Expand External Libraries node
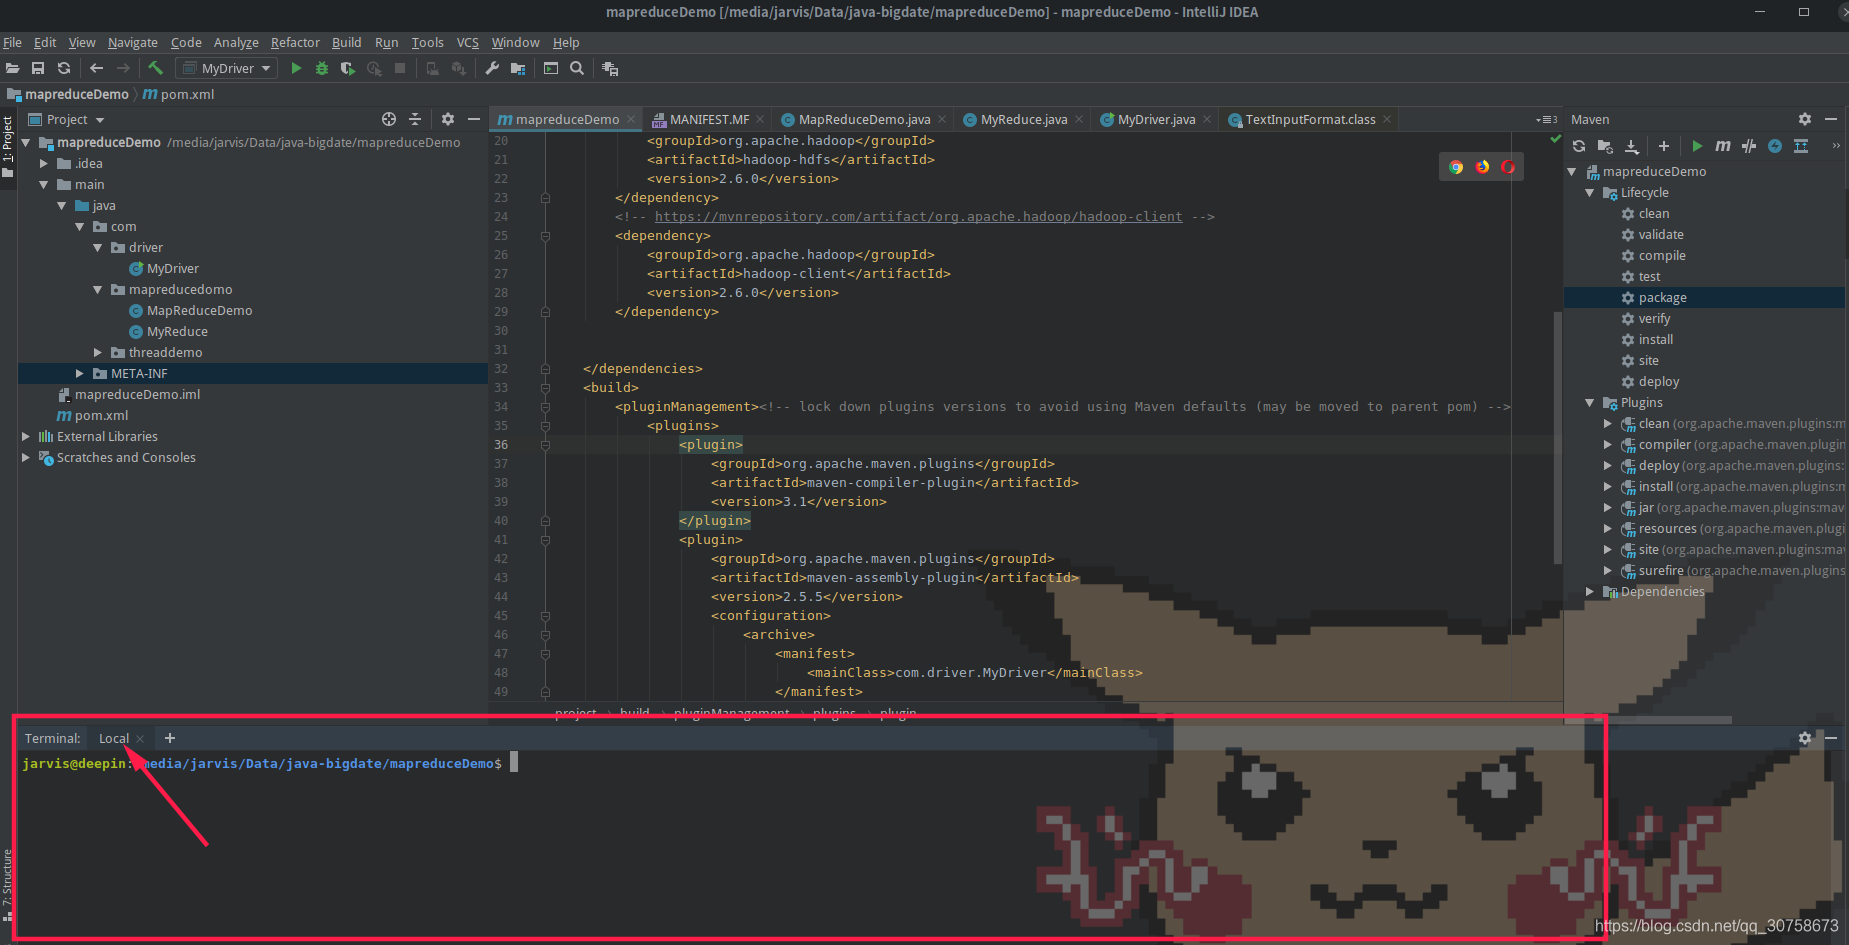 (26, 436)
